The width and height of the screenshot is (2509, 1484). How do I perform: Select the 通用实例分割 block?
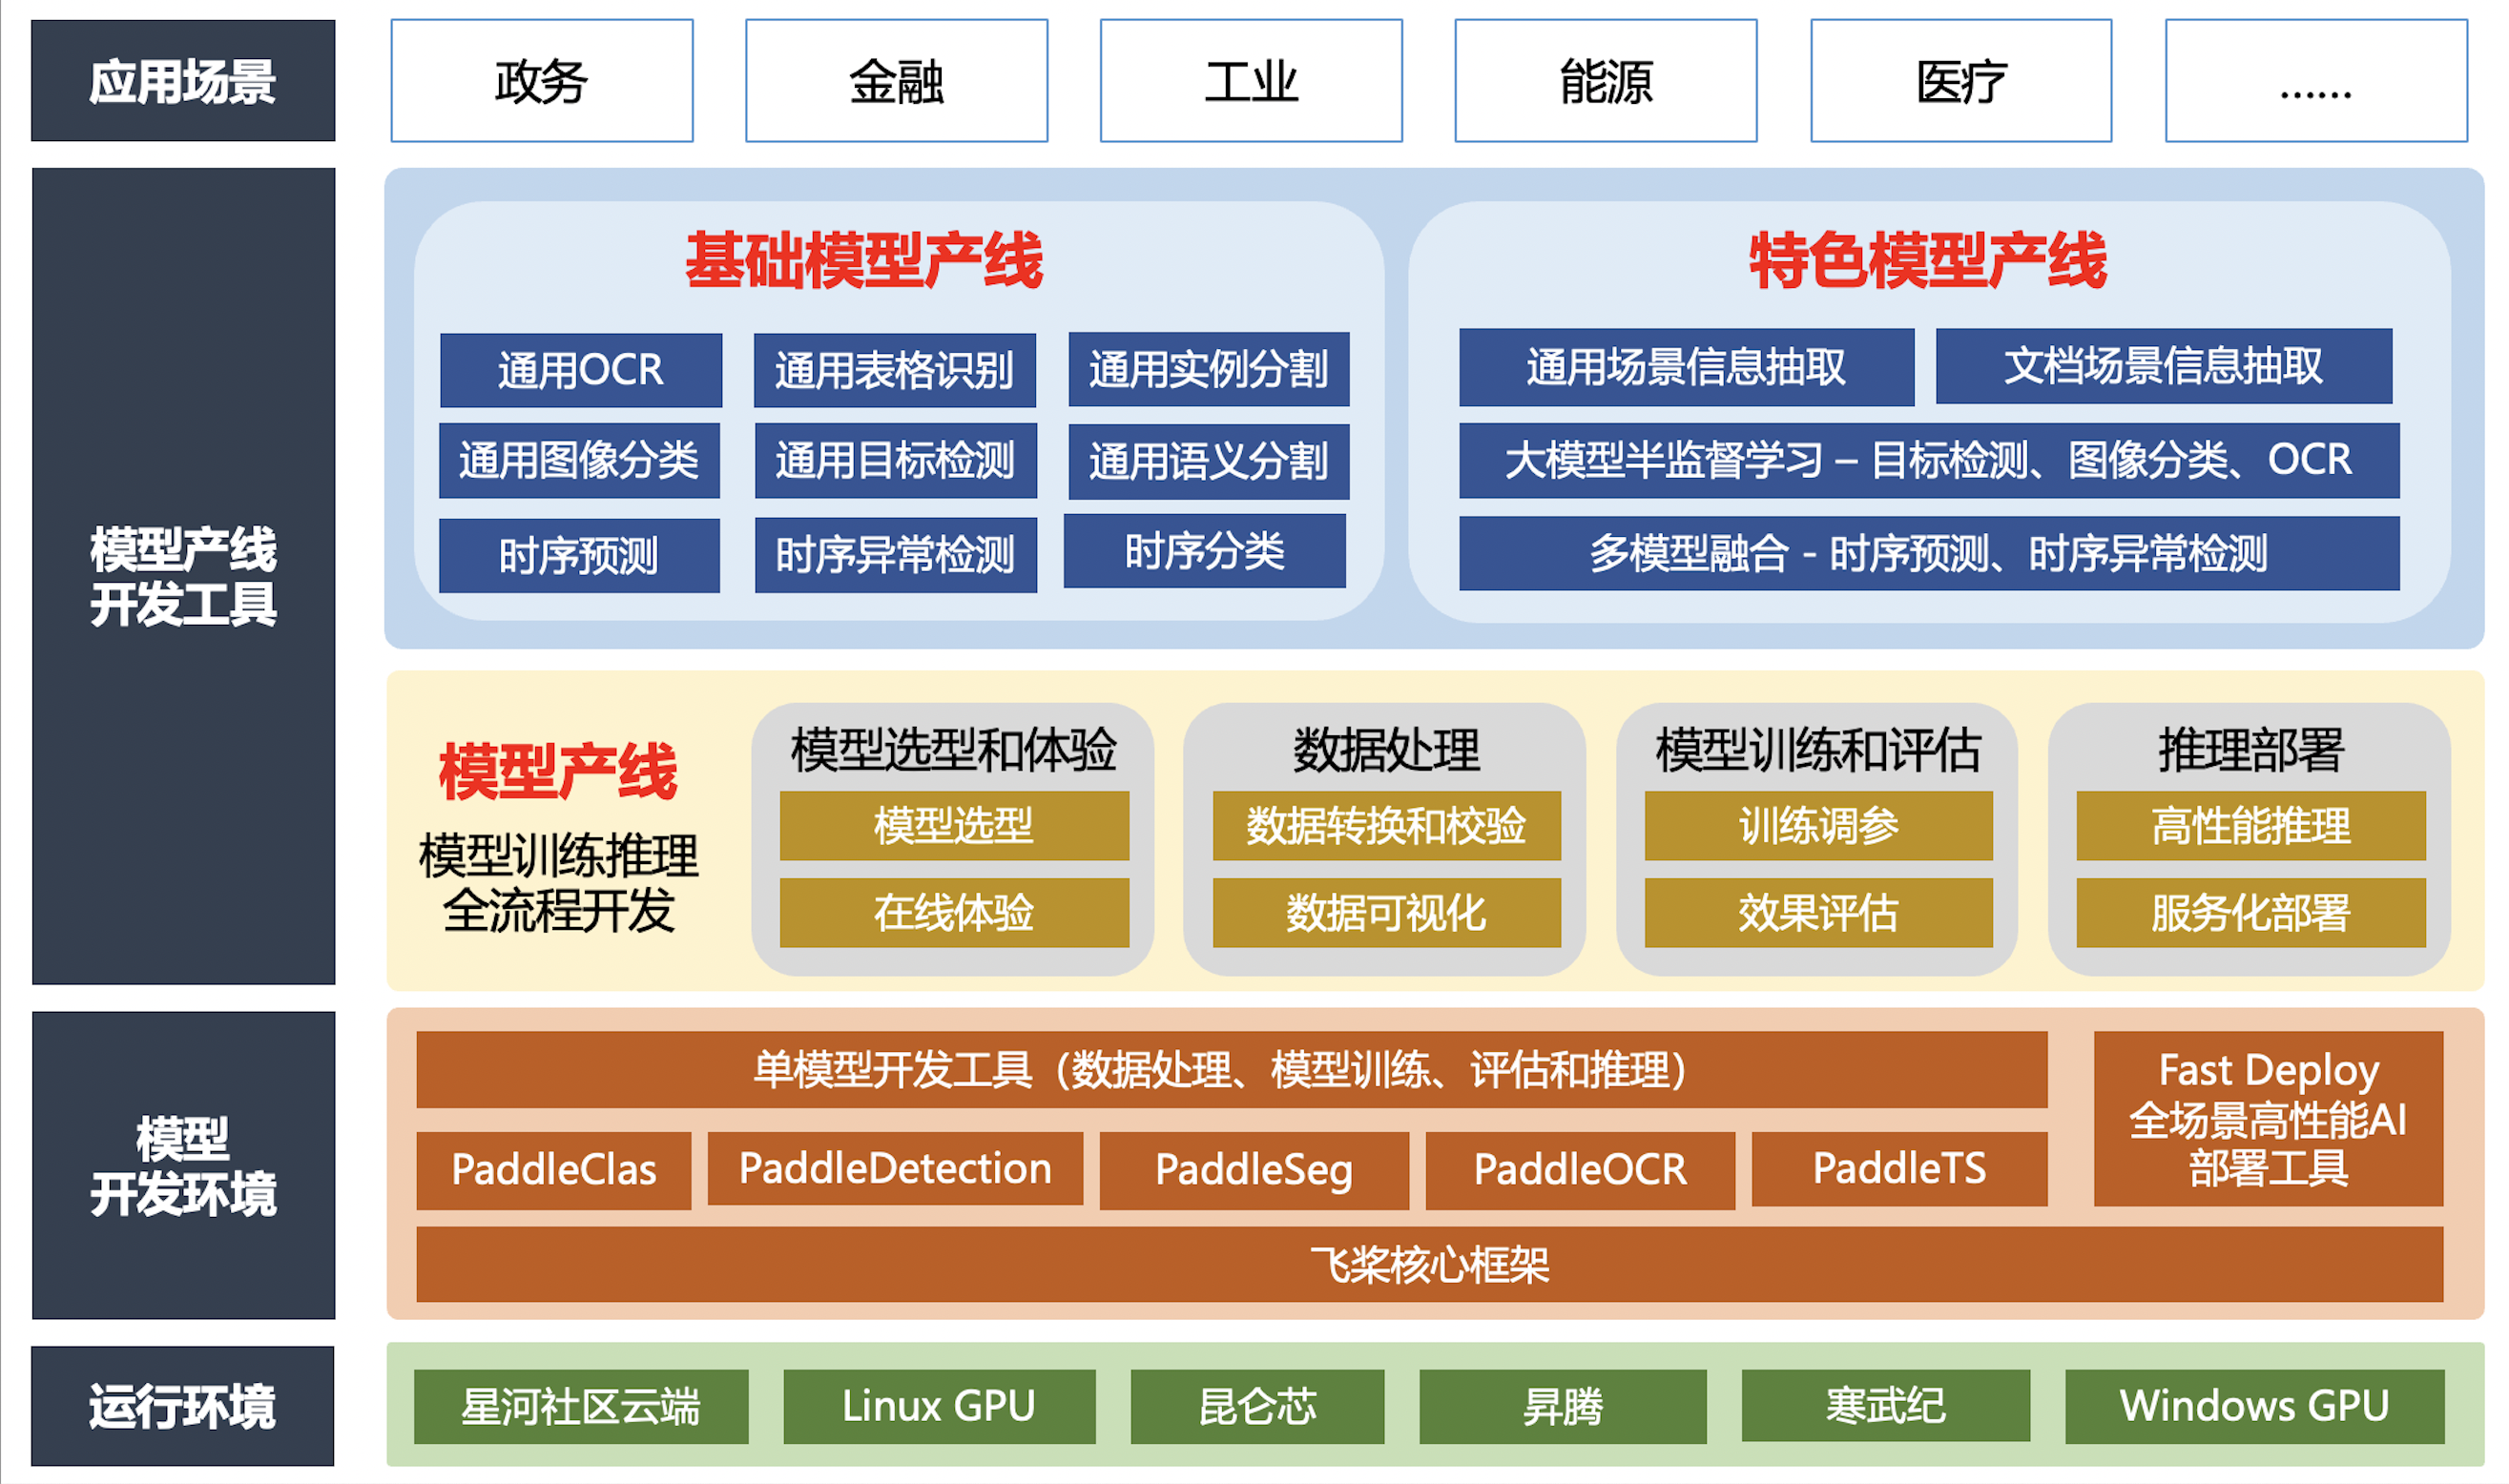coord(1209,369)
